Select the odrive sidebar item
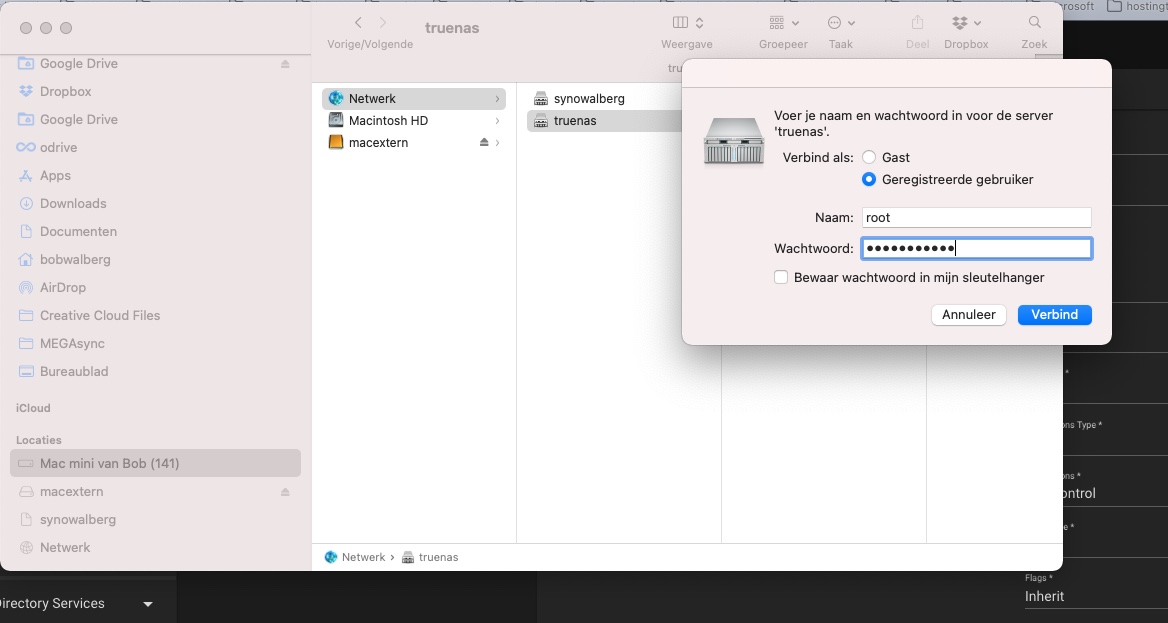This screenshot has height=623, width=1168. point(58,148)
